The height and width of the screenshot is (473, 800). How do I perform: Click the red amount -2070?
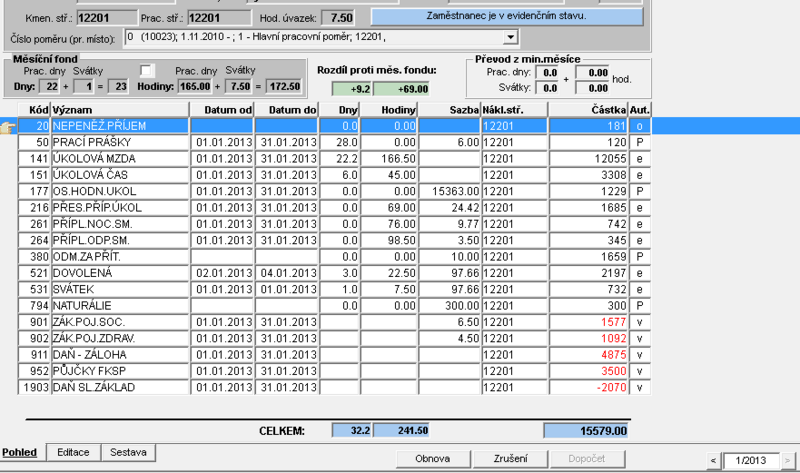pyautogui.click(x=588, y=387)
